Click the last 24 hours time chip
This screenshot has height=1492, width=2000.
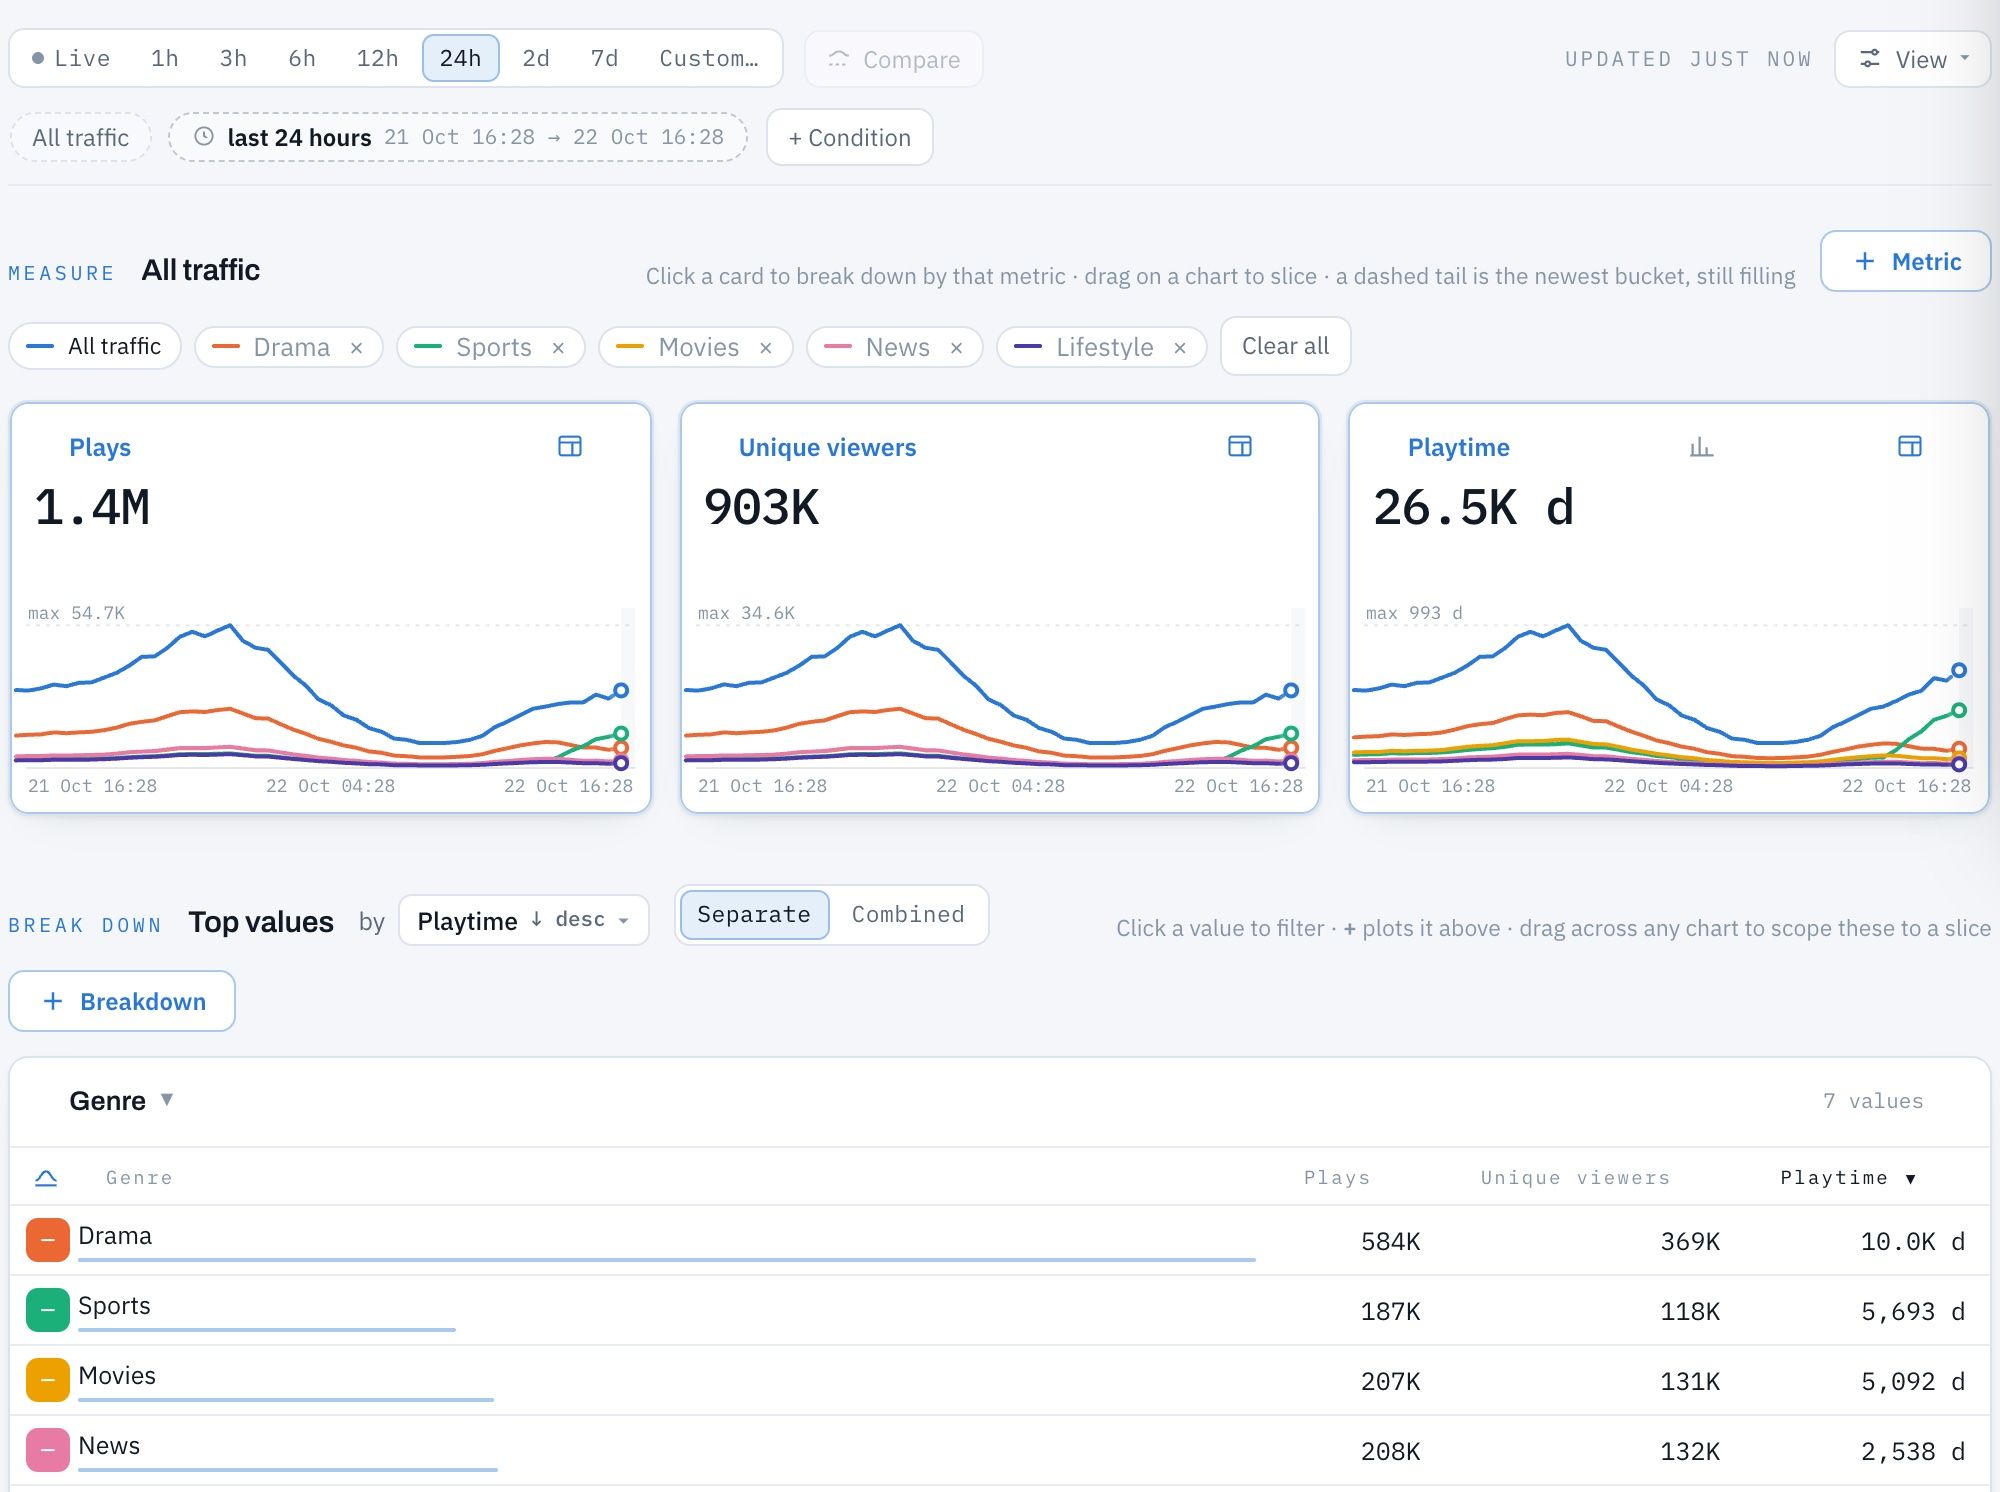(458, 137)
